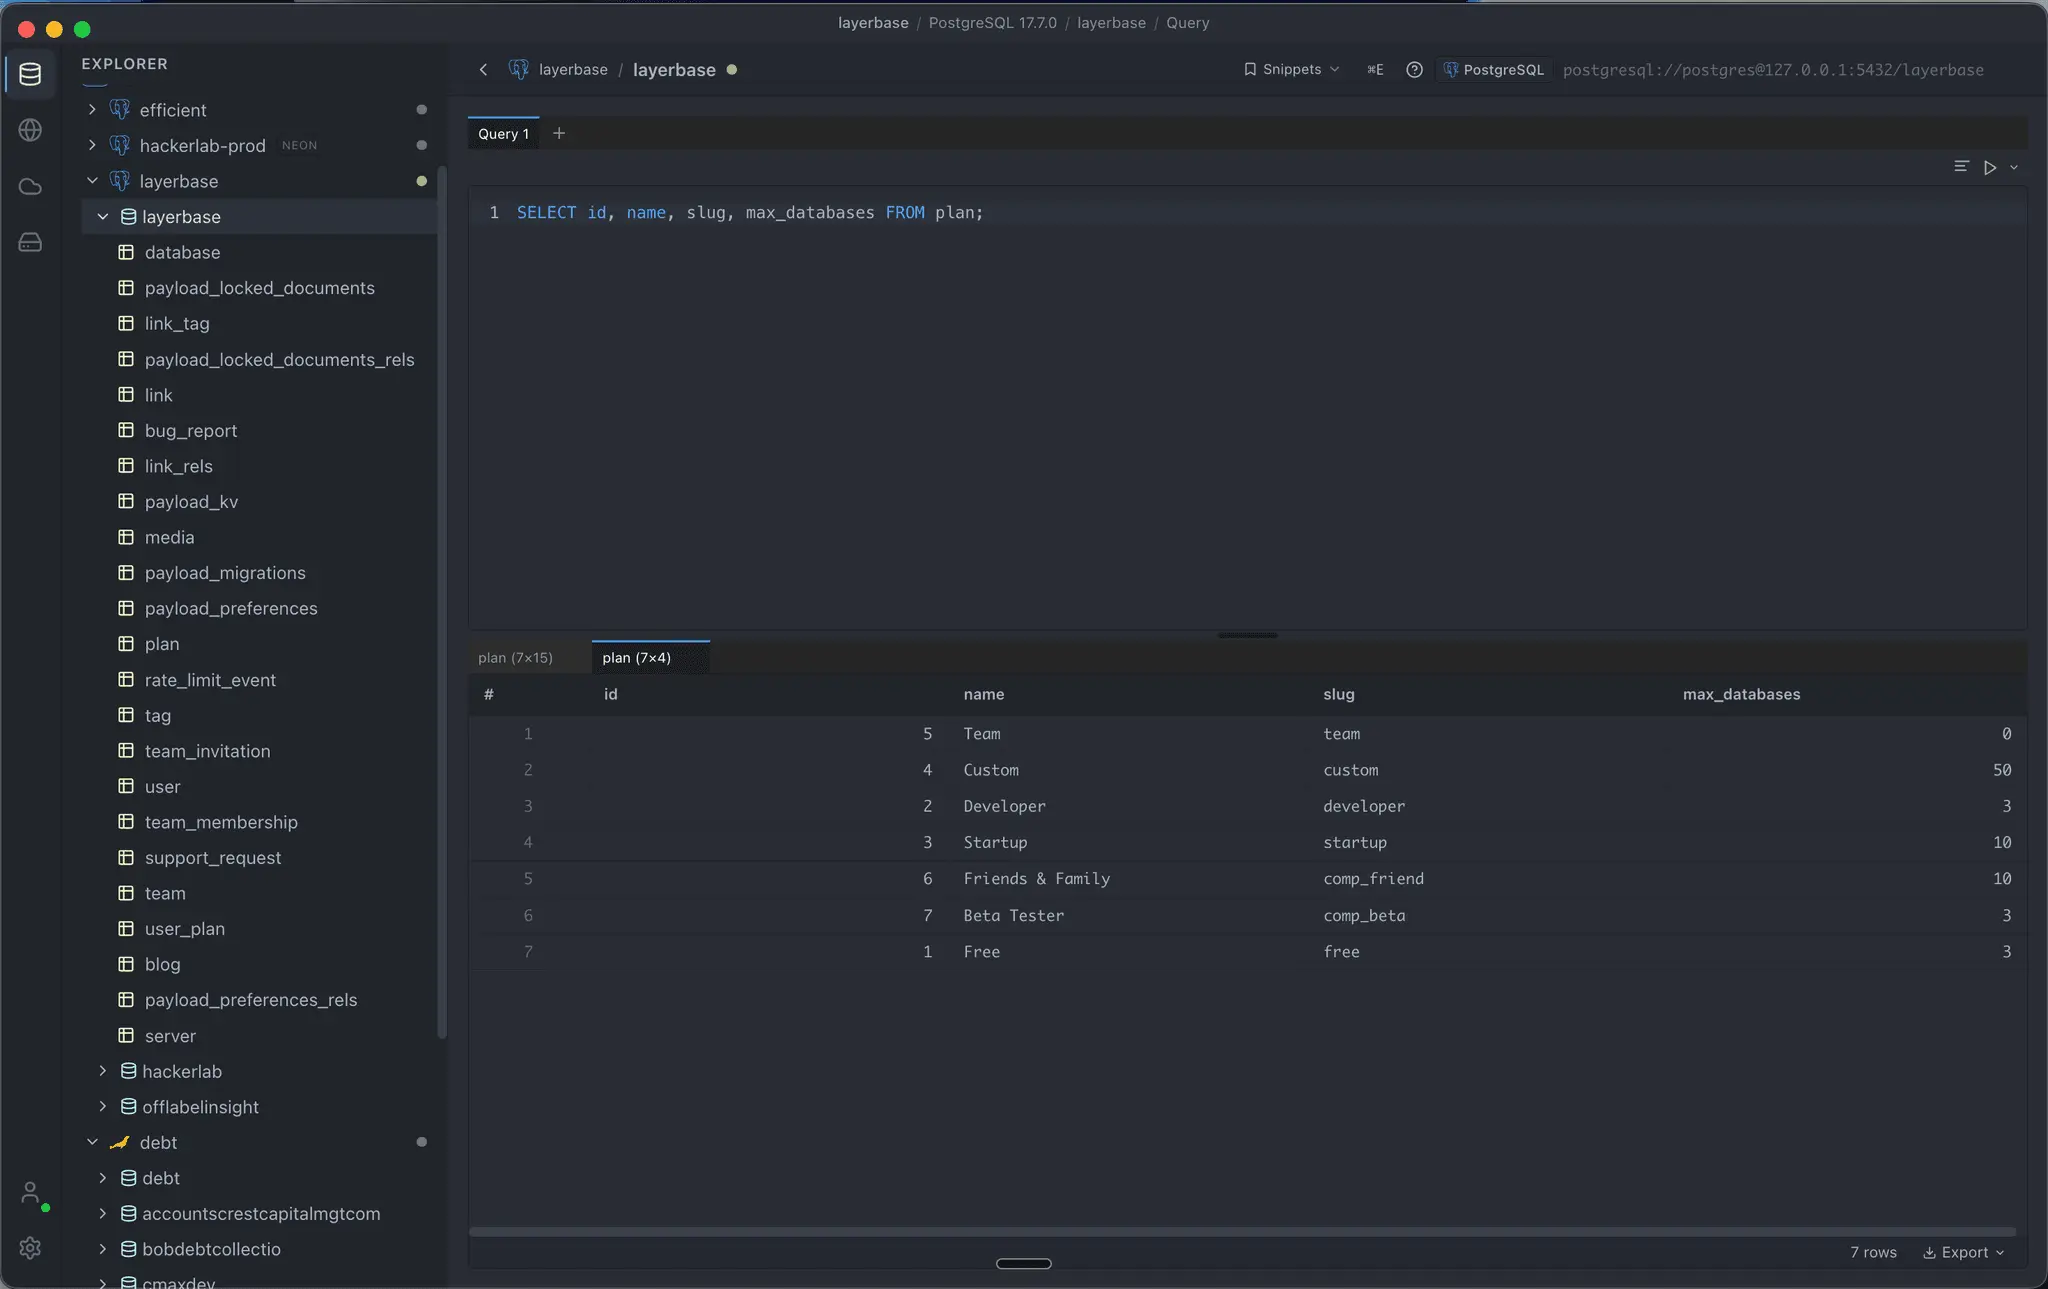Collapse the layerbase database node
This screenshot has height=1289, width=2048.
click(x=103, y=216)
